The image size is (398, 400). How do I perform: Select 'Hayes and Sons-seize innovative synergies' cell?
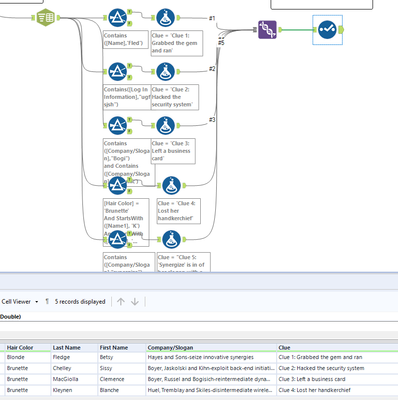(211, 357)
